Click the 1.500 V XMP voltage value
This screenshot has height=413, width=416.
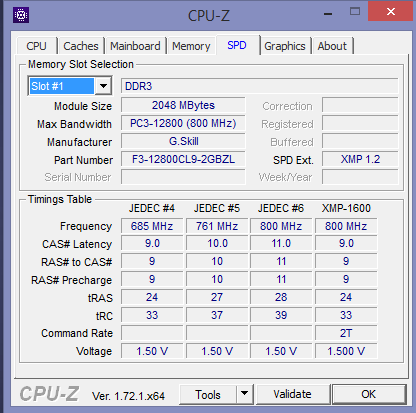(x=346, y=351)
